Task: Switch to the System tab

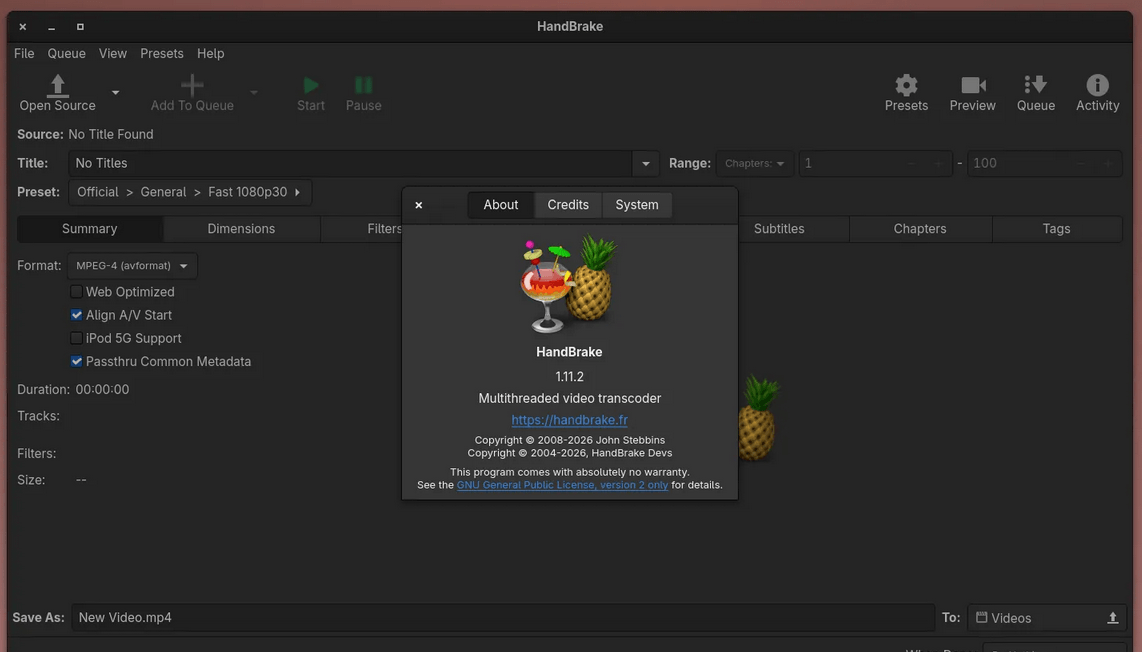Action: coord(637,205)
